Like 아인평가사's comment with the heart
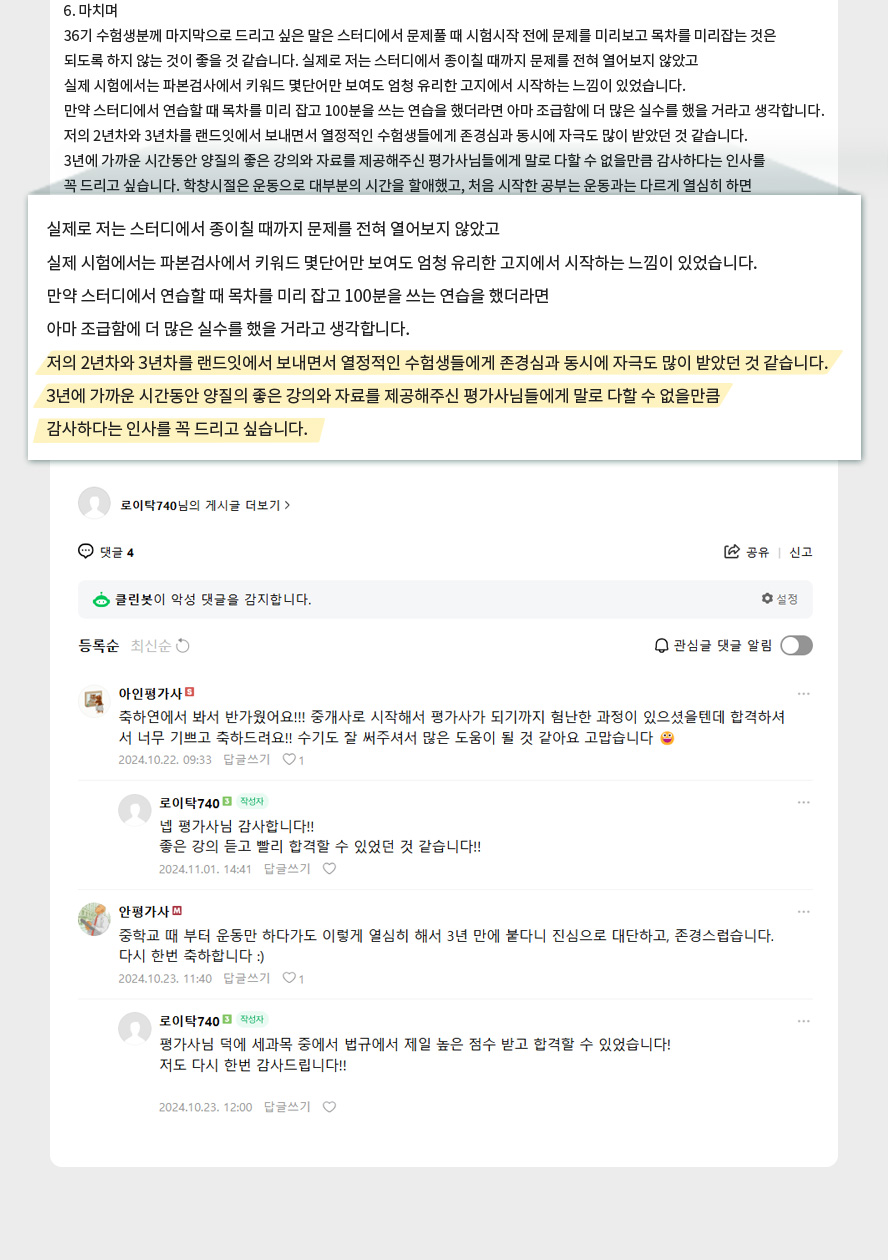 [289, 759]
